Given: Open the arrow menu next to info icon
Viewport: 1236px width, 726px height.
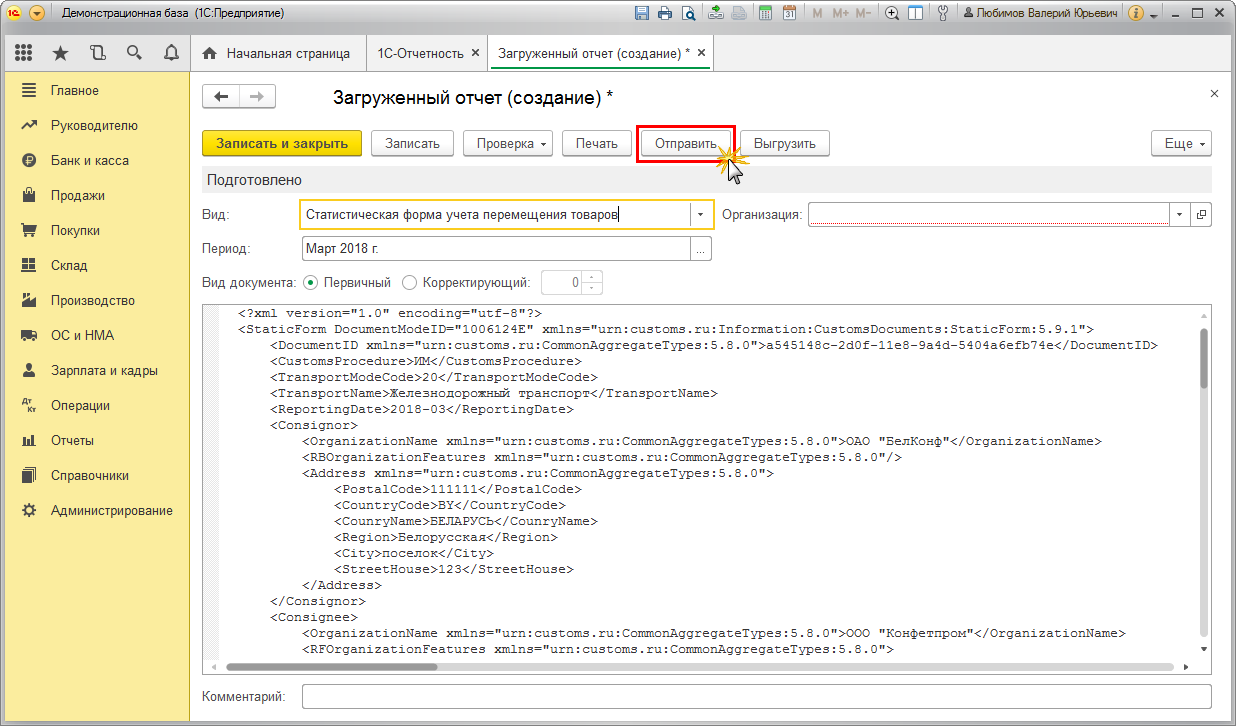Looking at the screenshot, I should 1153,16.
